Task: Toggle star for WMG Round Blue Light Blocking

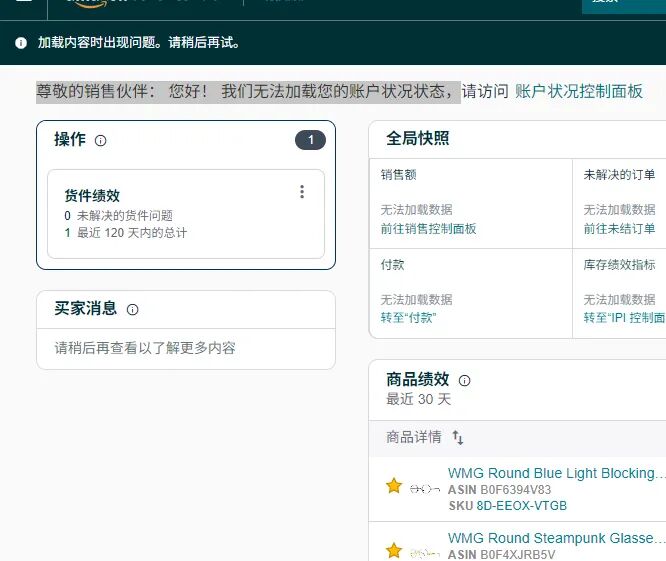Action: coord(394,486)
